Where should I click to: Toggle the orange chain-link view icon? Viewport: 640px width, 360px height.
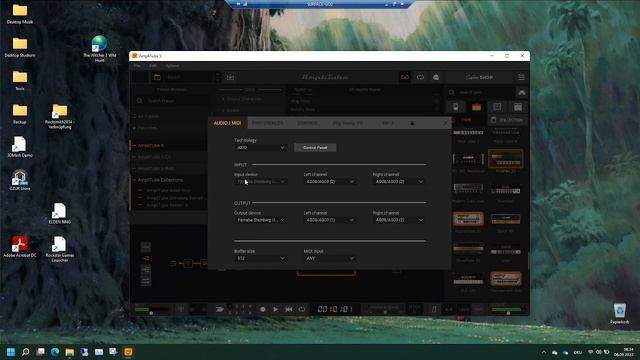pyautogui.click(x=404, y=77)
